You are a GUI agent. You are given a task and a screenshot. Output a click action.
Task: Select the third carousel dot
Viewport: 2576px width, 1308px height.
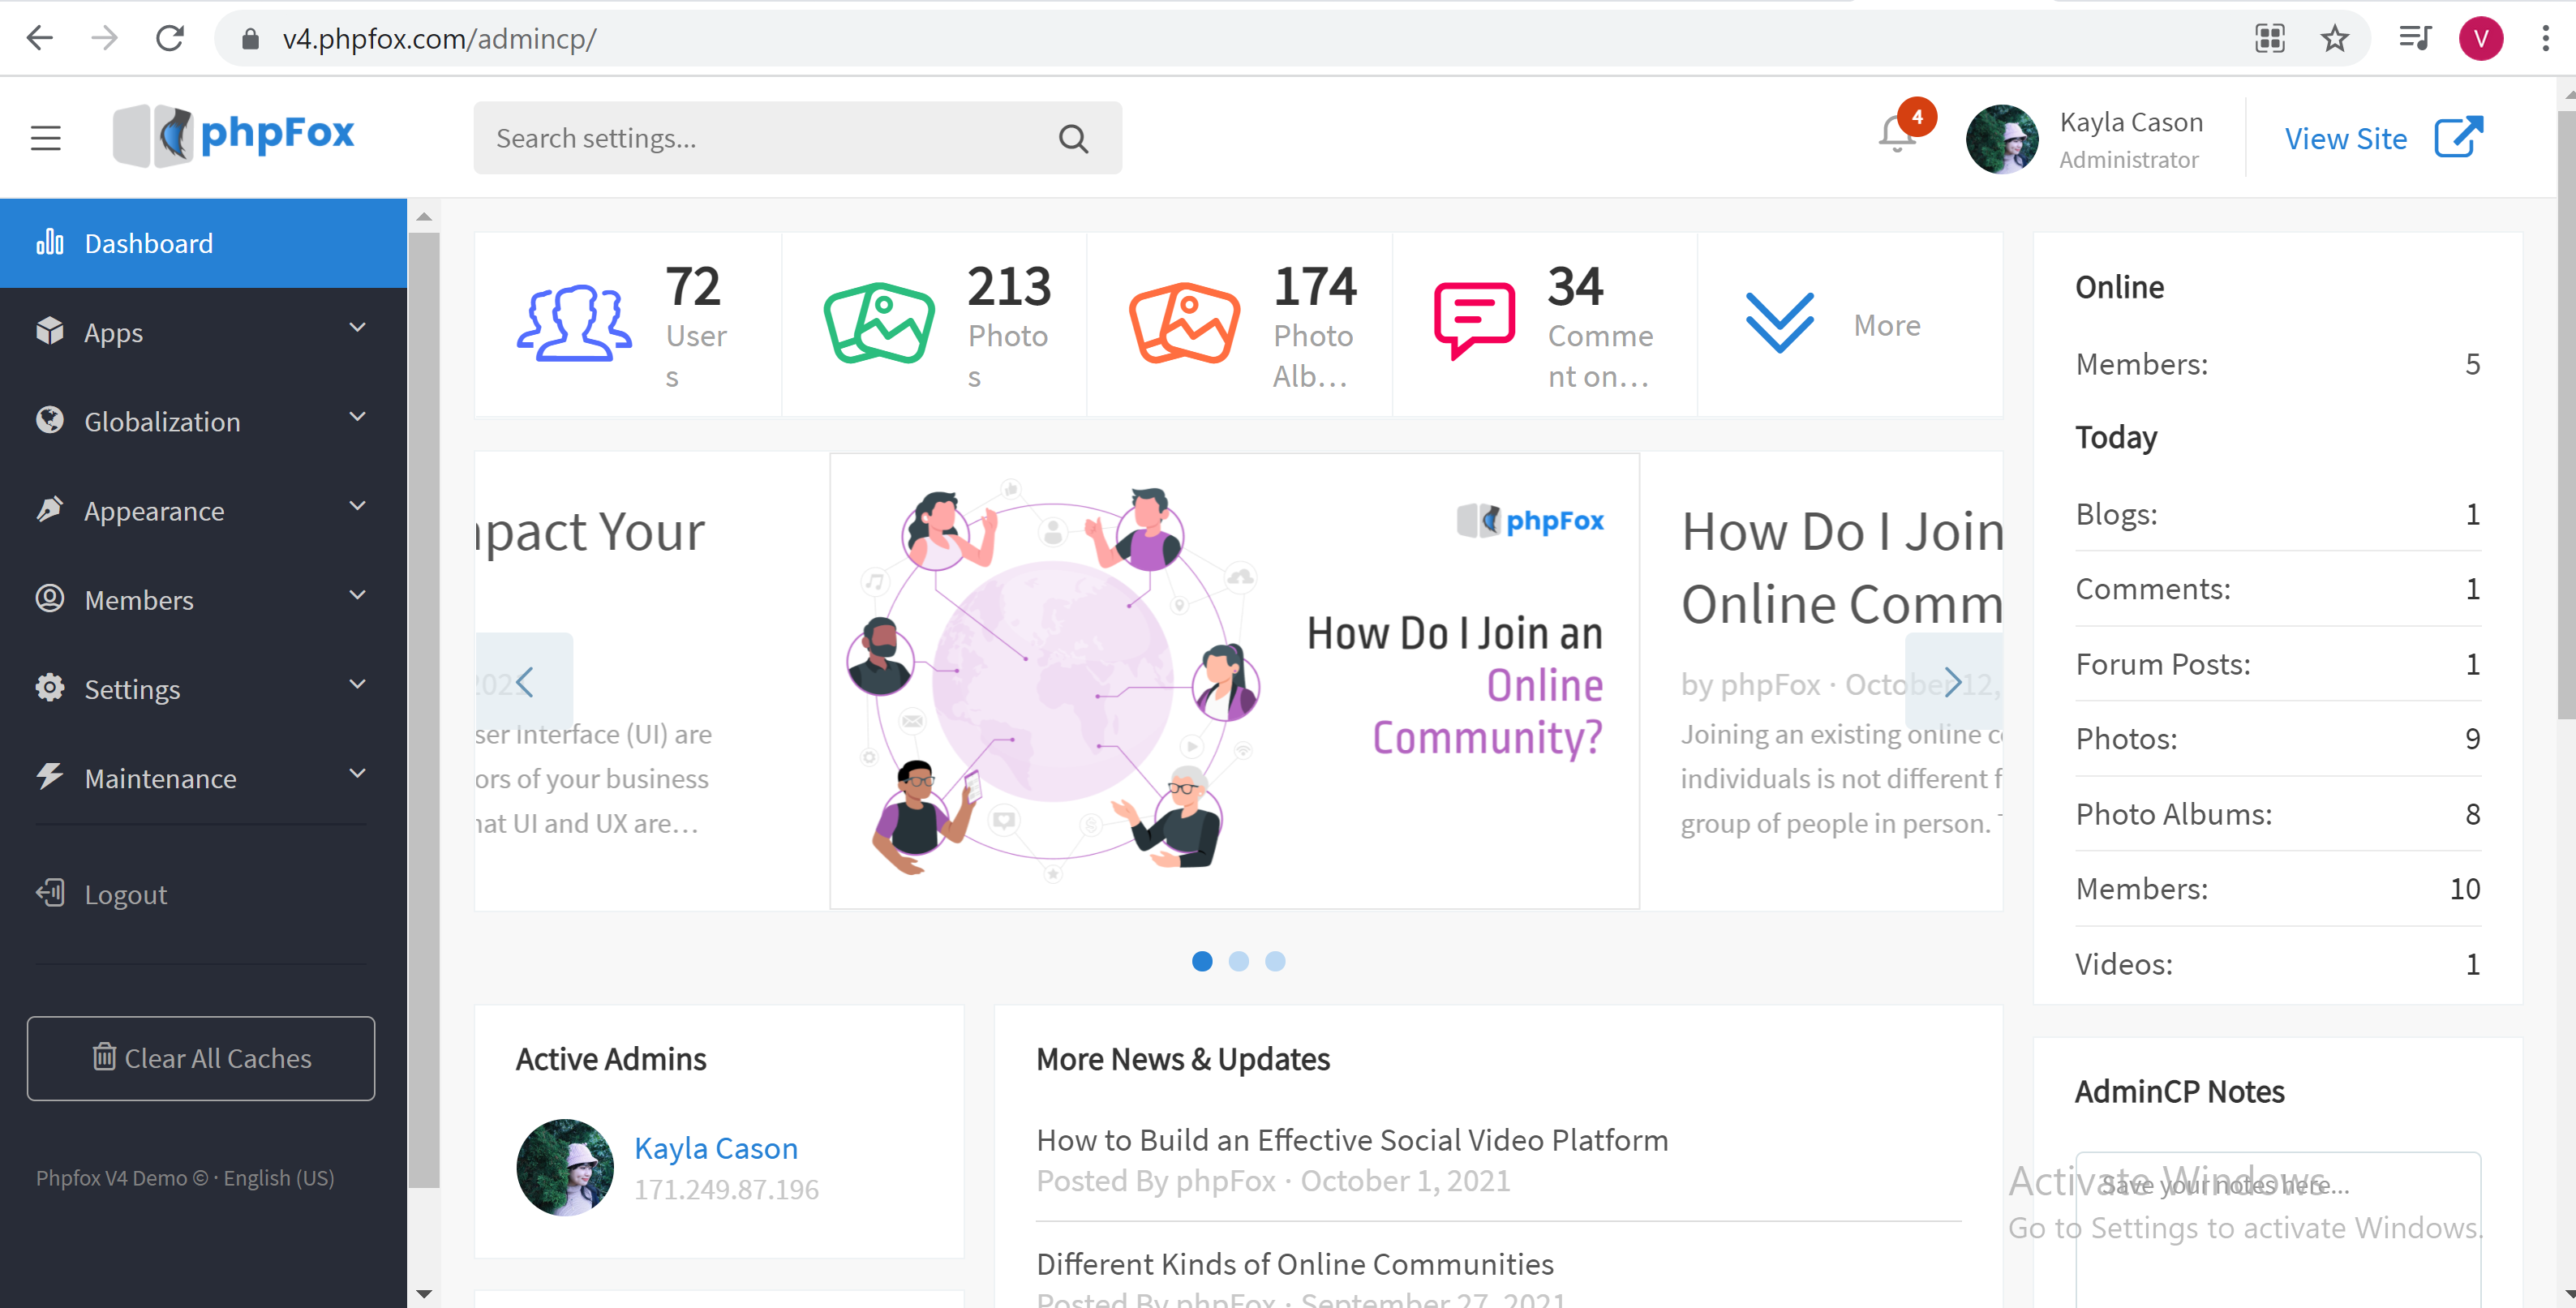[x=1275, y=960]
